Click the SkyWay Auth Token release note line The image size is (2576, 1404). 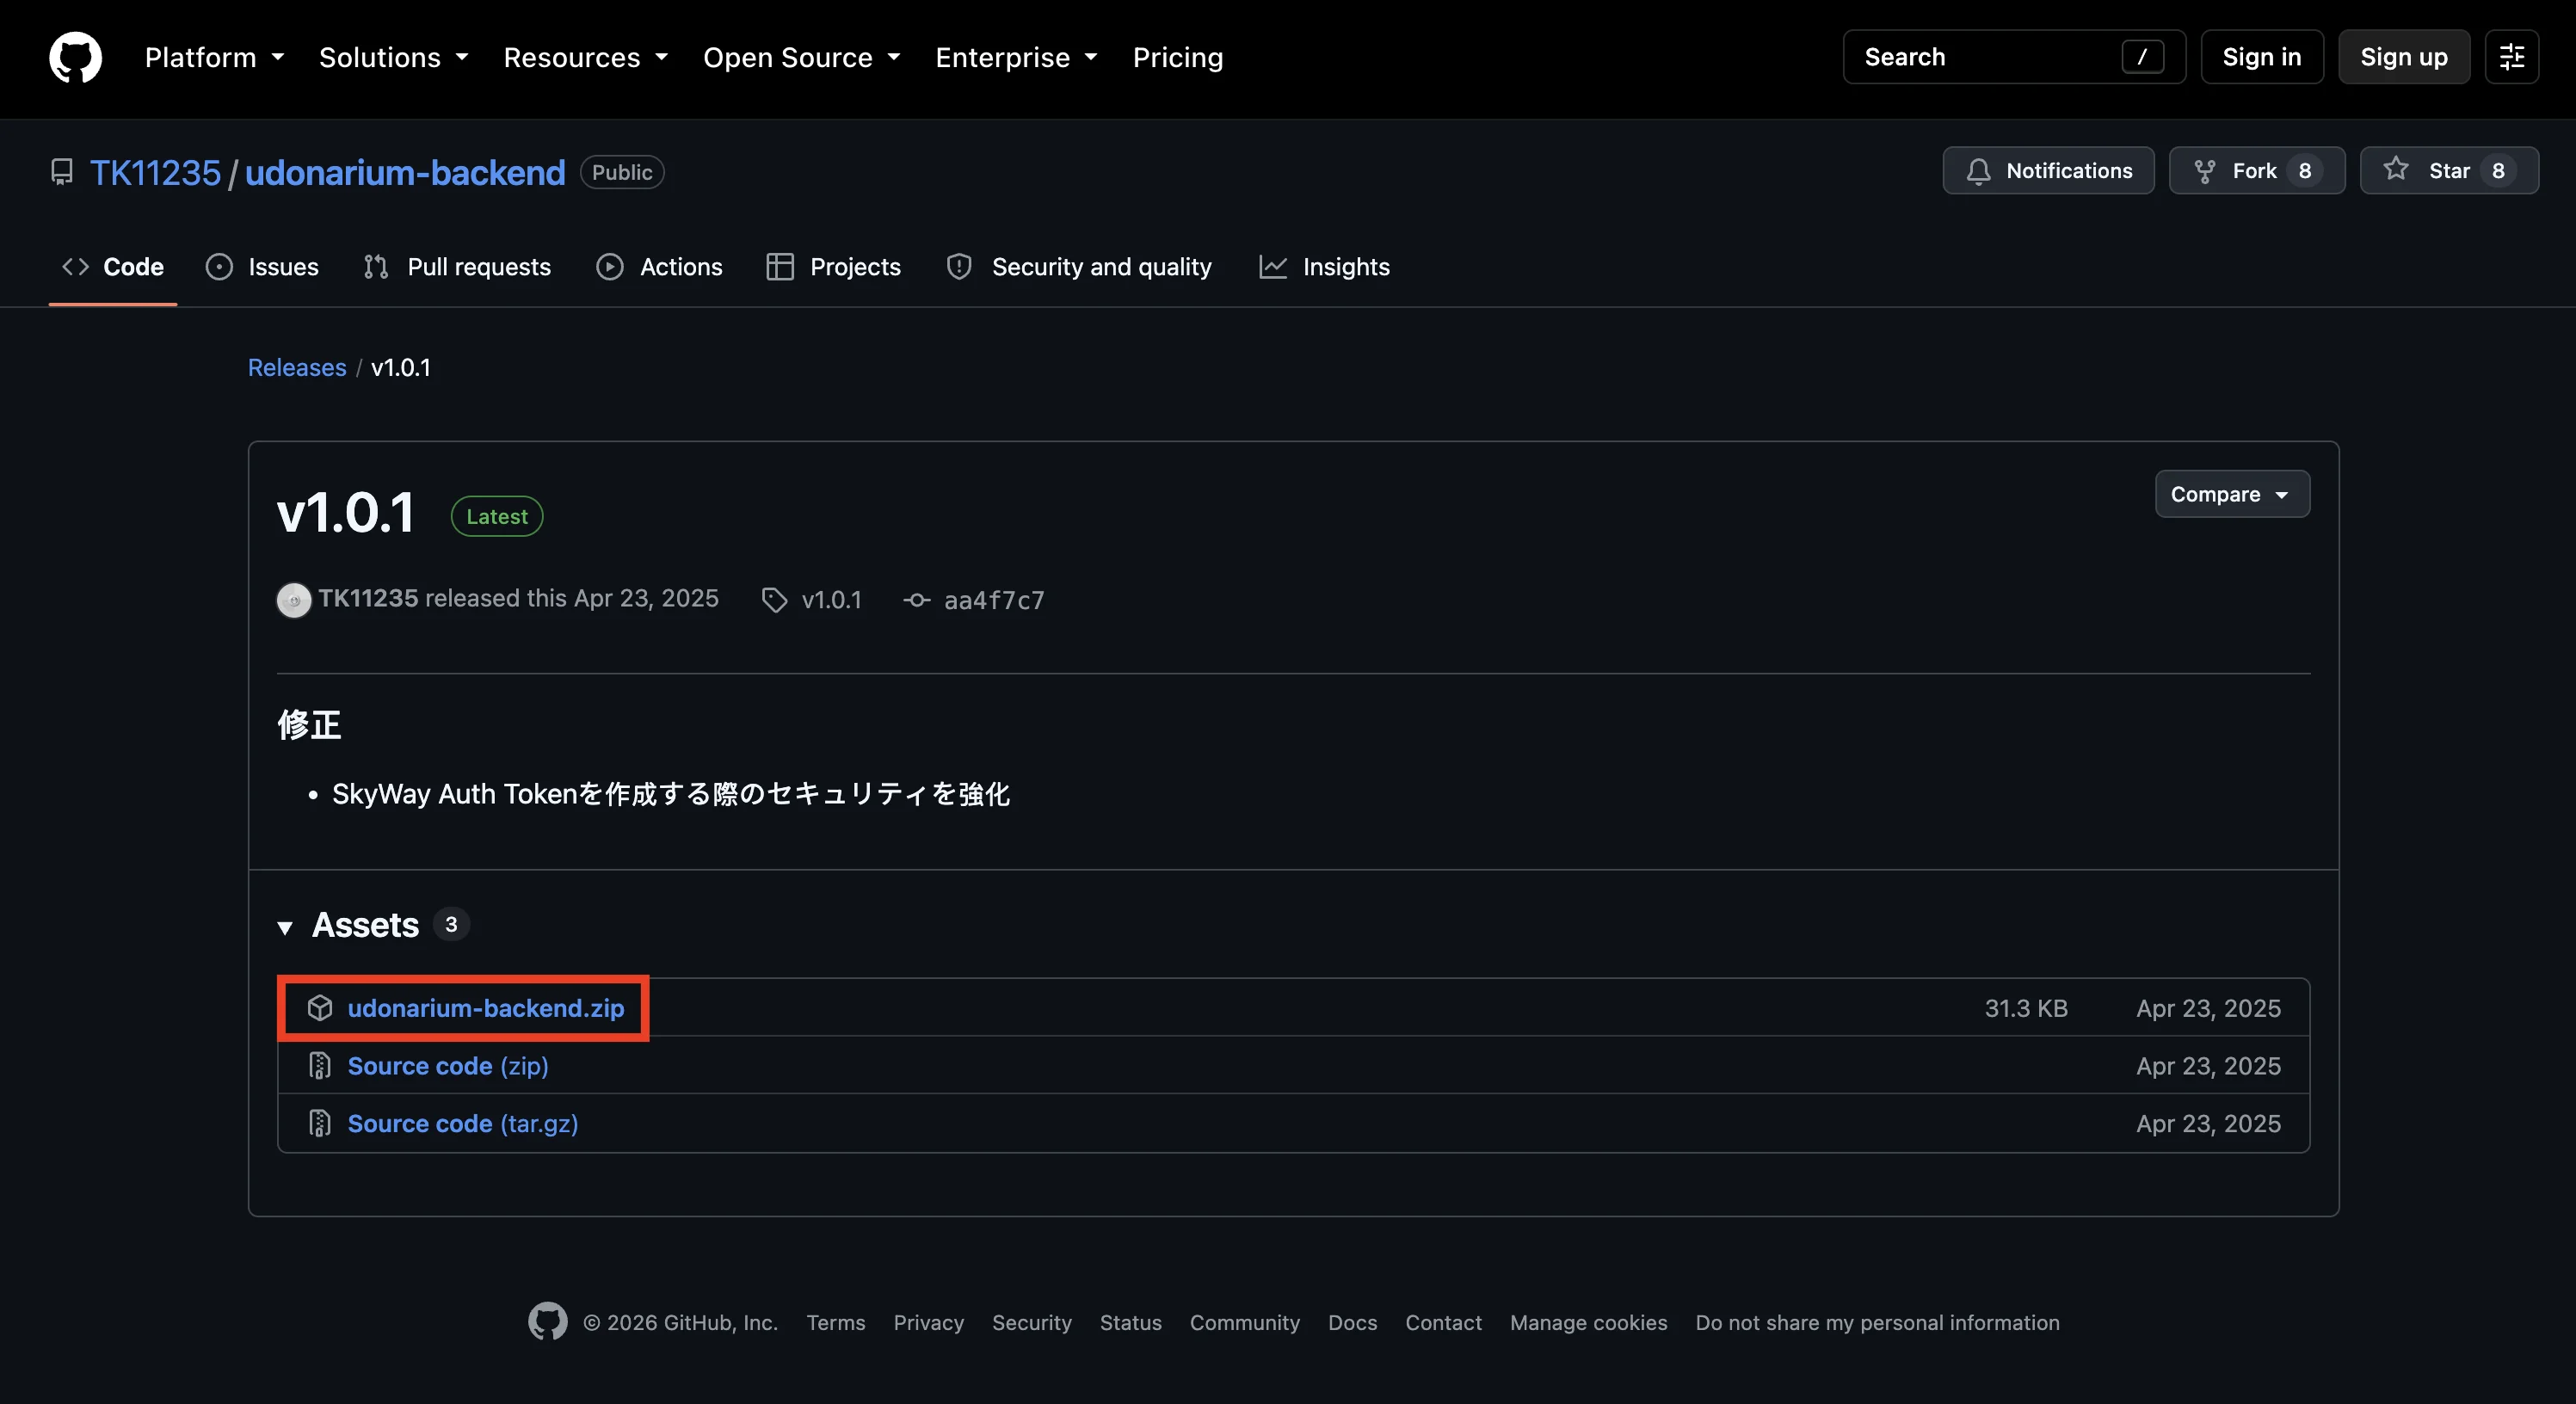(x=671, y=794)
